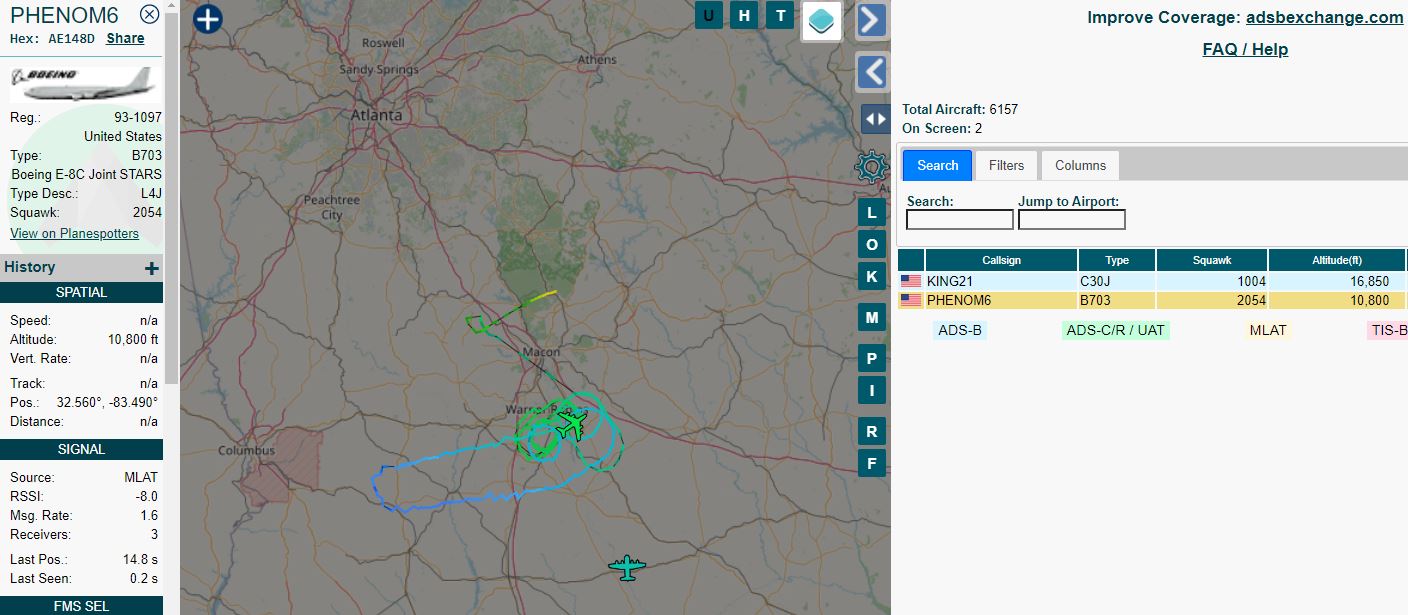The image size is (1408, 615).
Task: Select the KING21 row in aircraft table
Action: (1152, 282)
